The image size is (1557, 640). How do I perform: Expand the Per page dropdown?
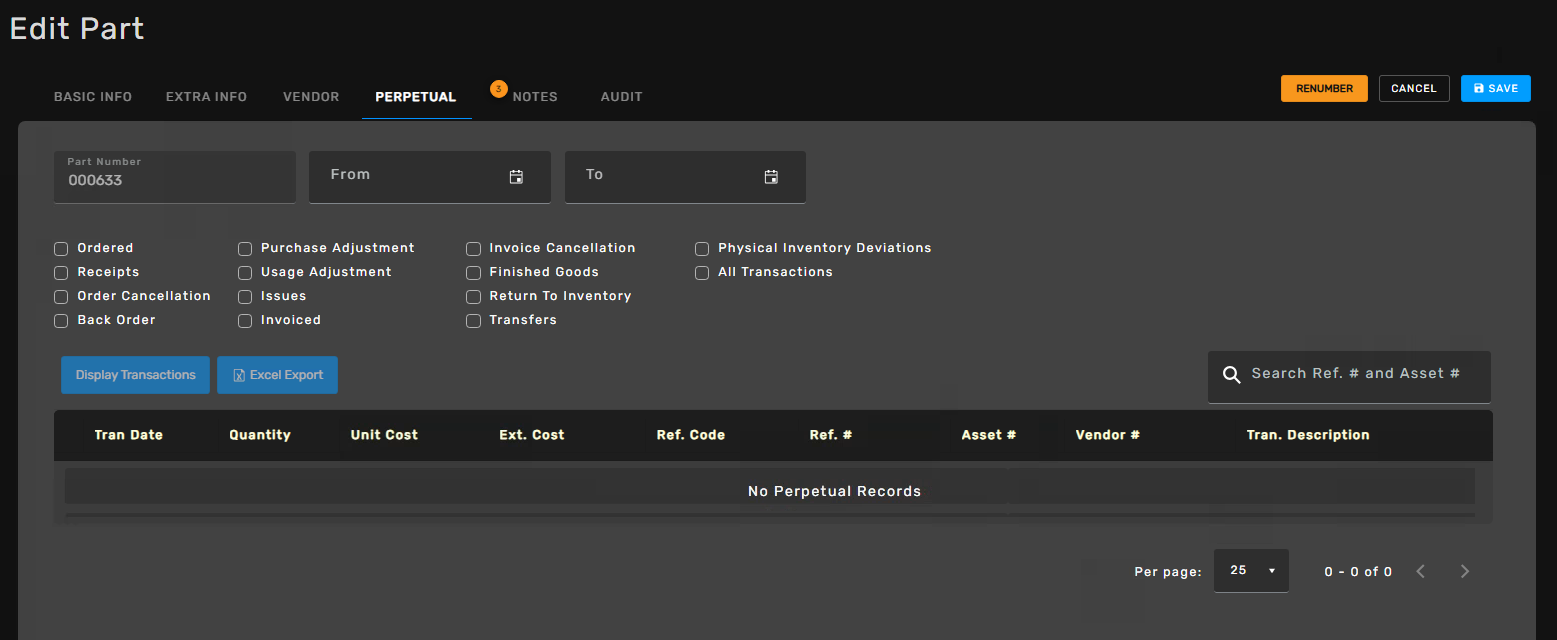click(1251, 571)
